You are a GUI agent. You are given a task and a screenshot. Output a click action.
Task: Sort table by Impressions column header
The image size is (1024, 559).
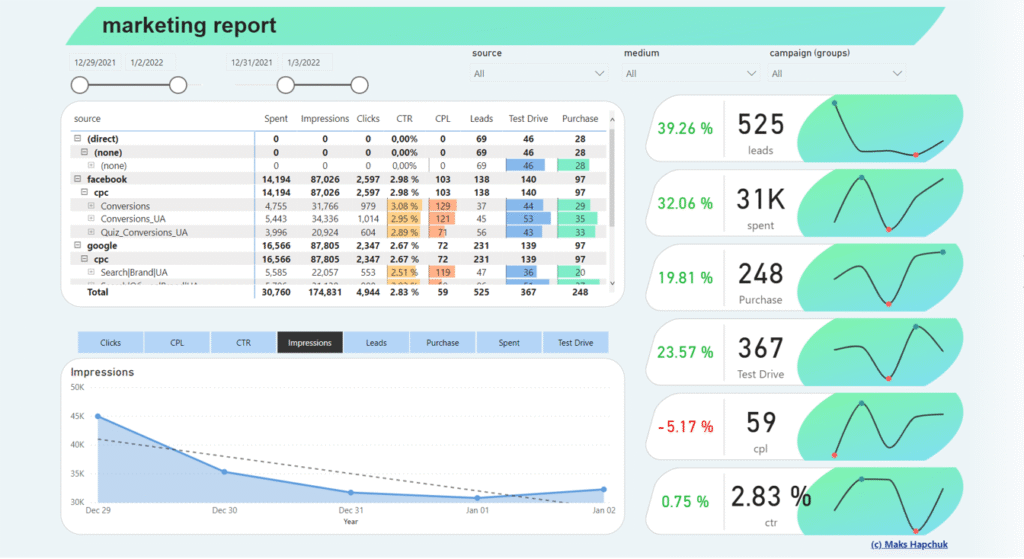pyautogui.click(x=323, y=119)
